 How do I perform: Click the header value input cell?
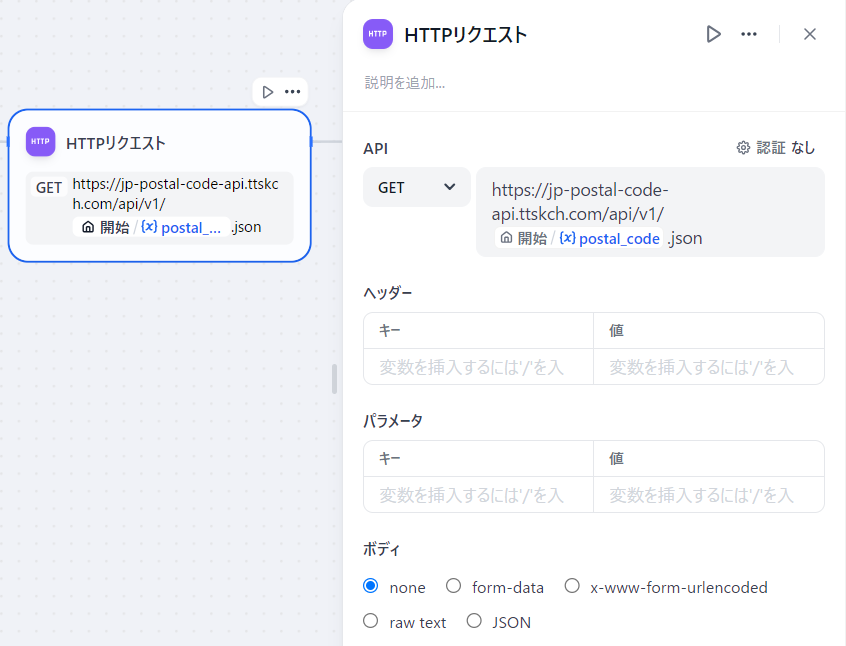tap(708, 367)
